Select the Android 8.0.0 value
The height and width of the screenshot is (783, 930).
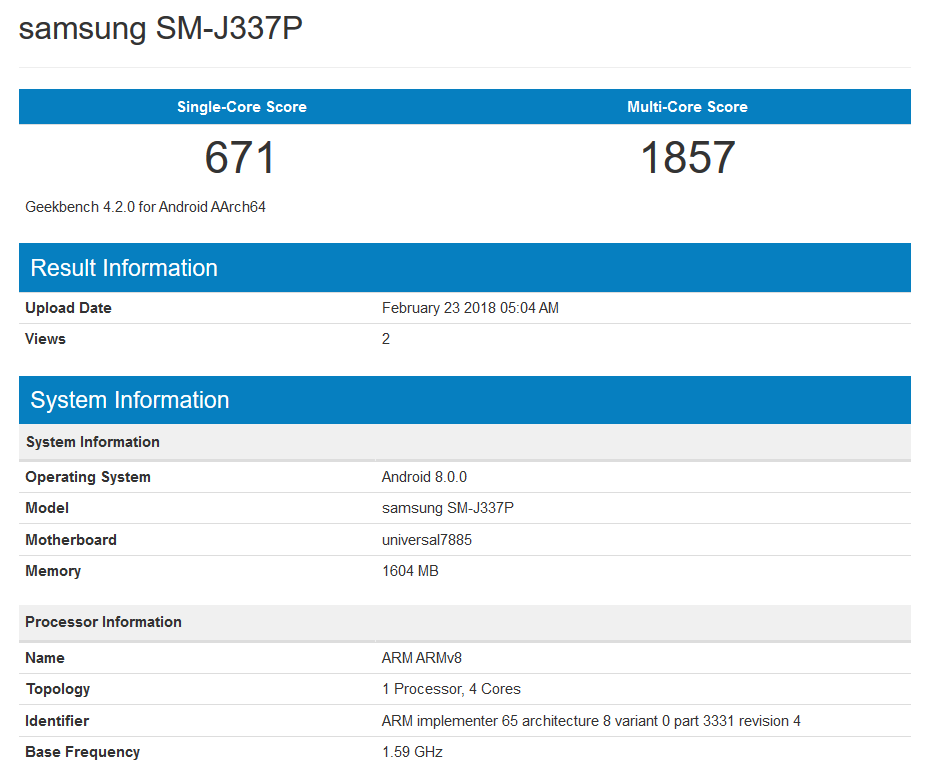[424, 477]
